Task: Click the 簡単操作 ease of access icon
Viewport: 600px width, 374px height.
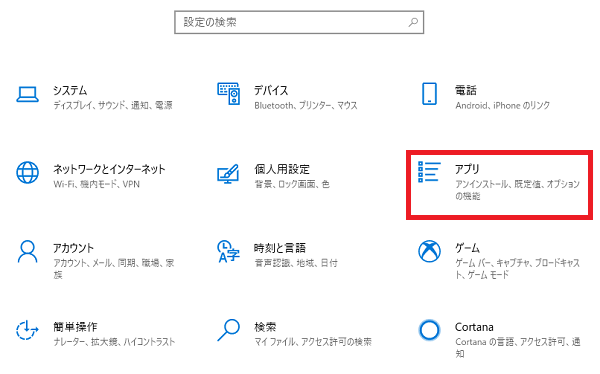Action: tap(27, 330)
